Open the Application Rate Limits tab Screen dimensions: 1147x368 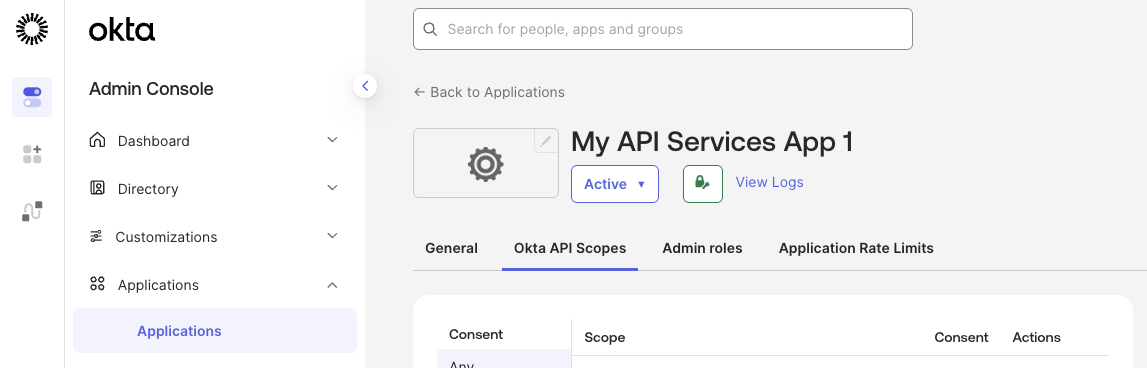click(x=856, y=248)
